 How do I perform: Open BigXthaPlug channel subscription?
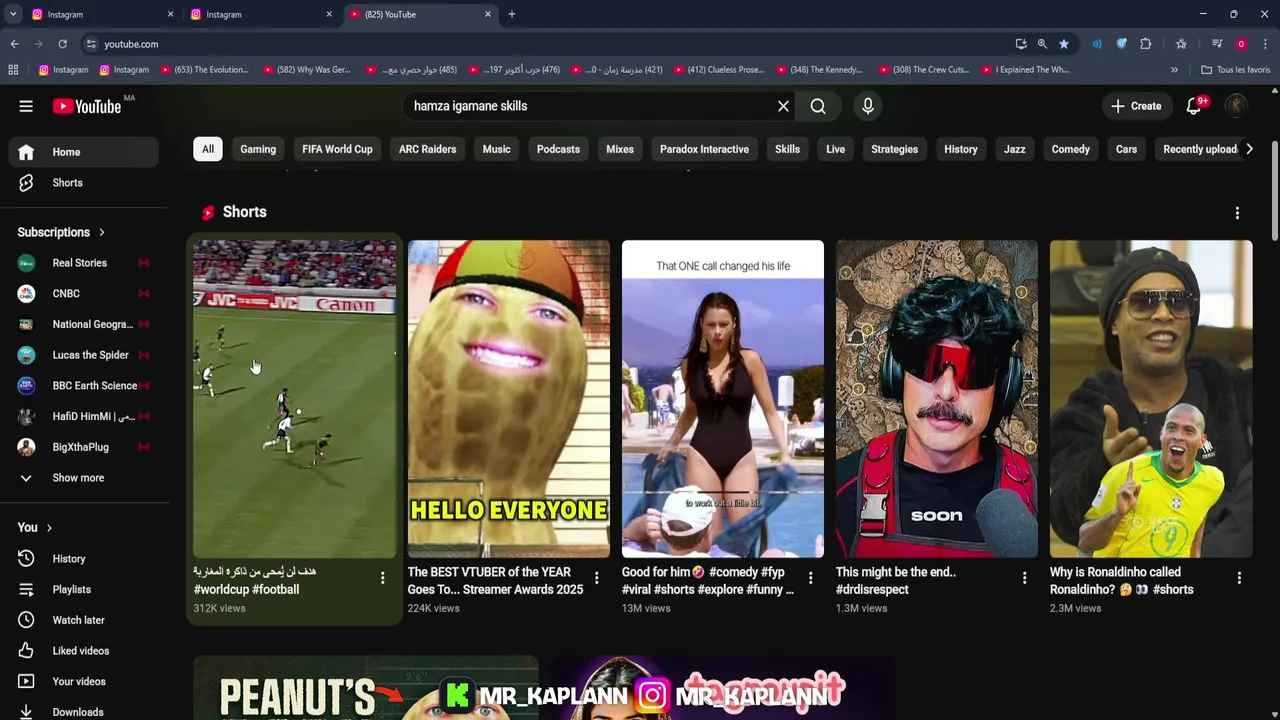[84, 447]
